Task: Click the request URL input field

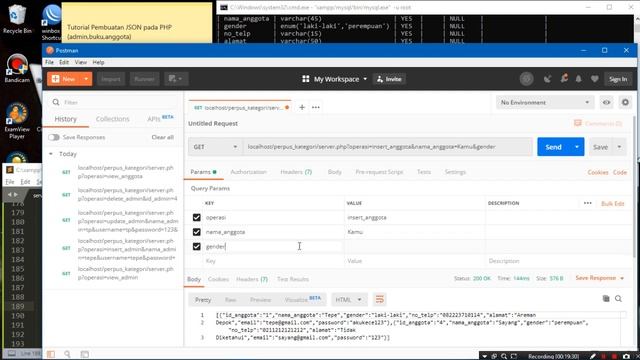Action: click(388, 147)
